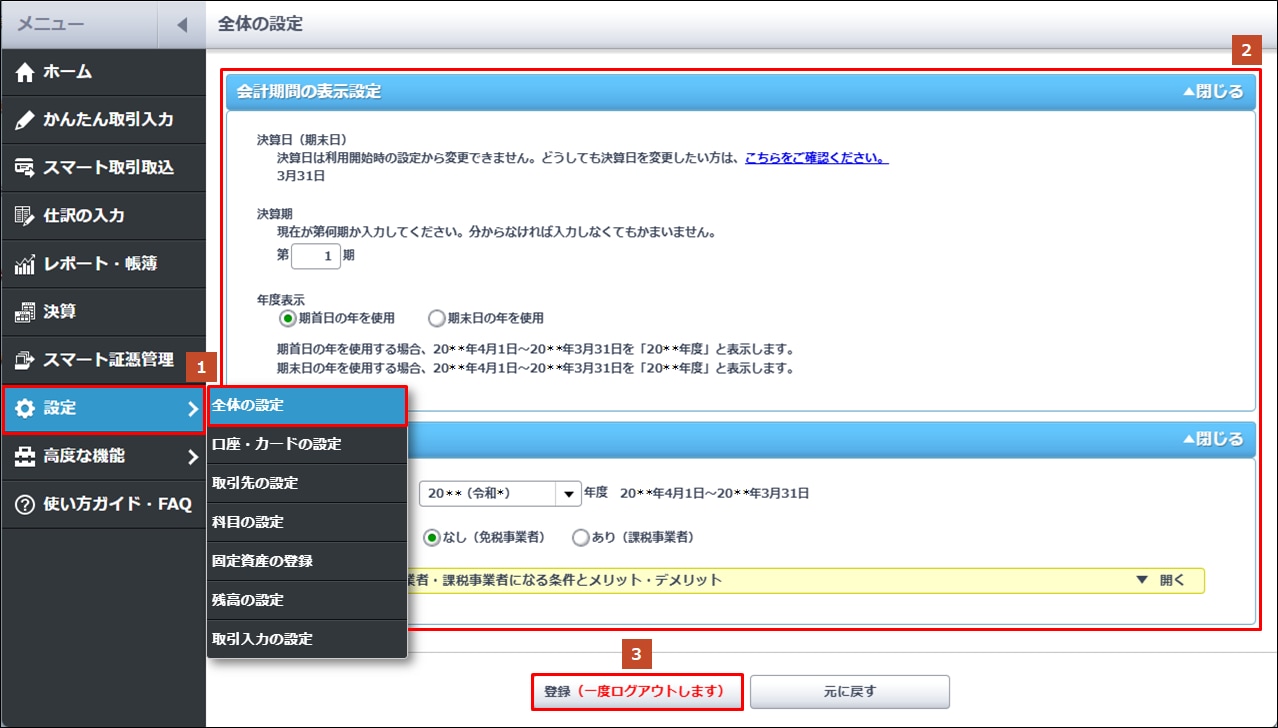Viewport: 1278px width, 728px height.
Task: Click the 決算期 number input field
Action: 315,255
